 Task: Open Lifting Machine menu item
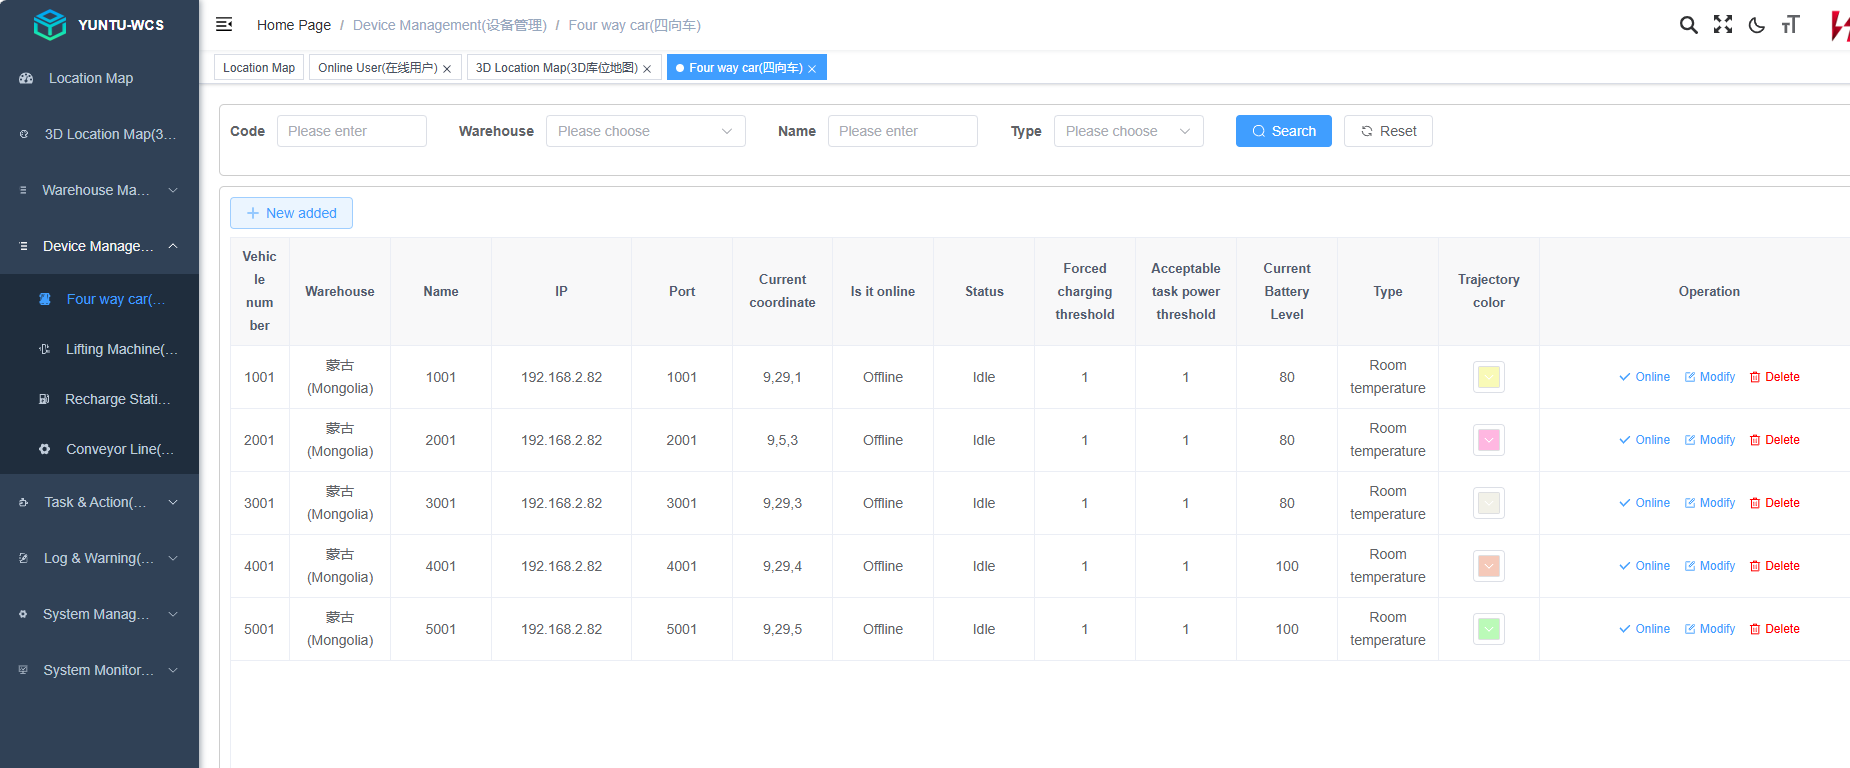(100, 349)
